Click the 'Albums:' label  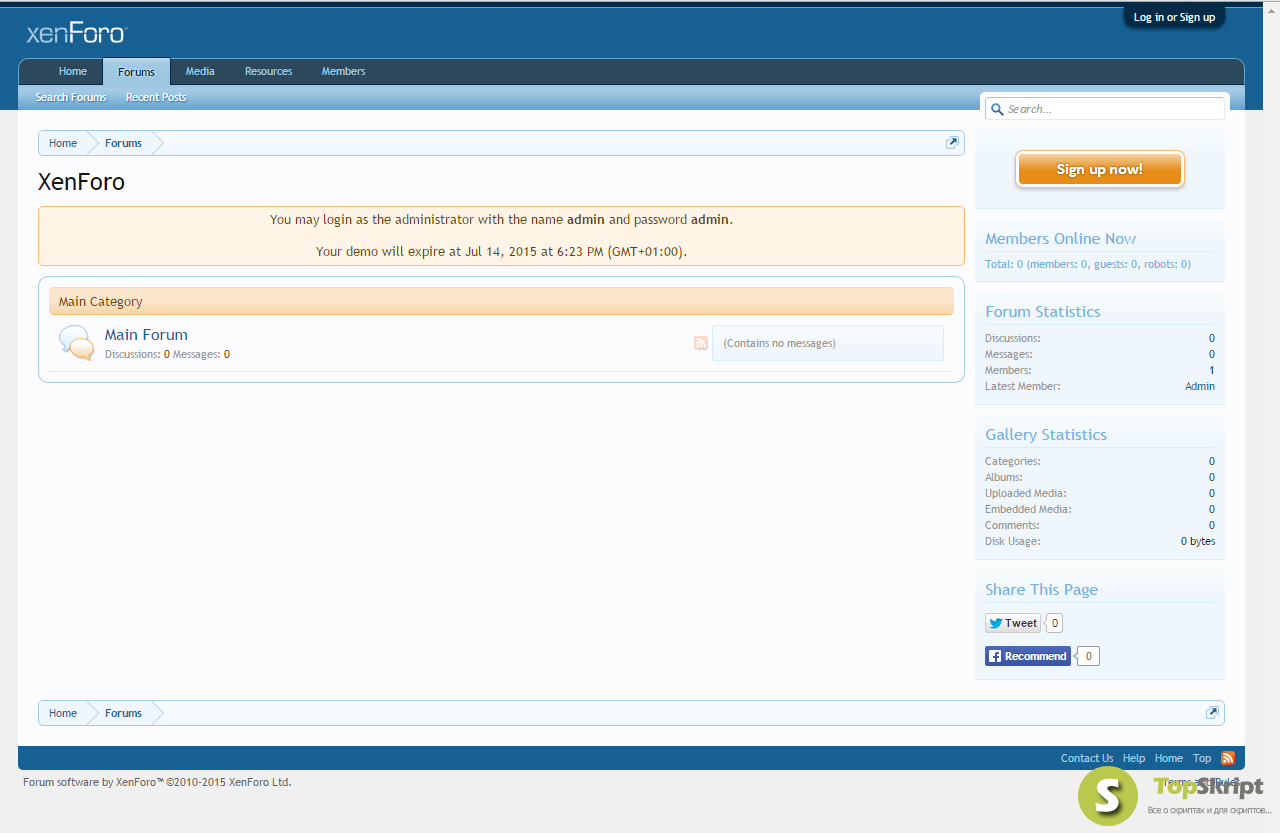(1004, 477)
